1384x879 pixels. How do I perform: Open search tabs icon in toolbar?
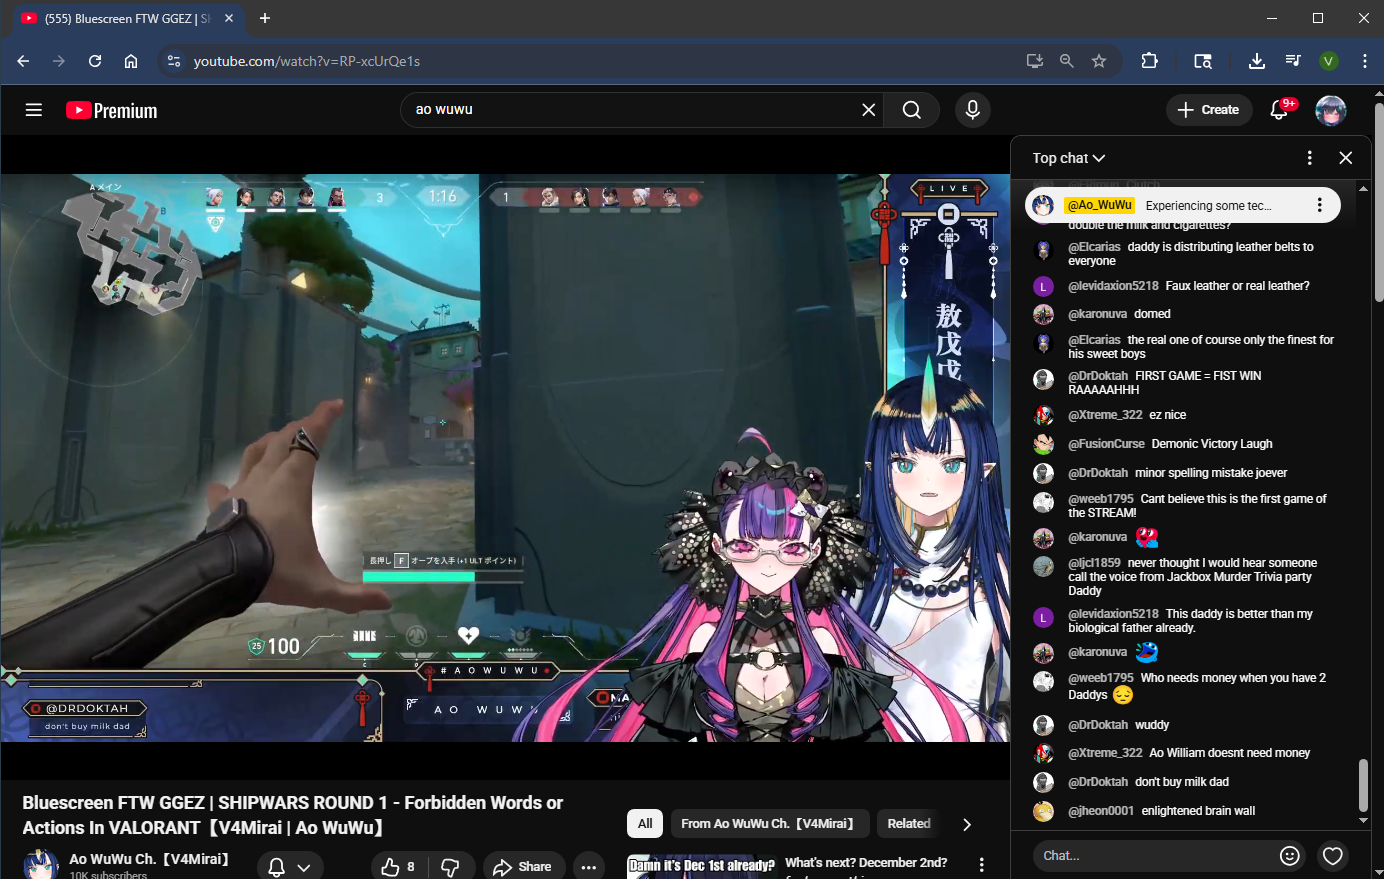tap(1203, 61)
